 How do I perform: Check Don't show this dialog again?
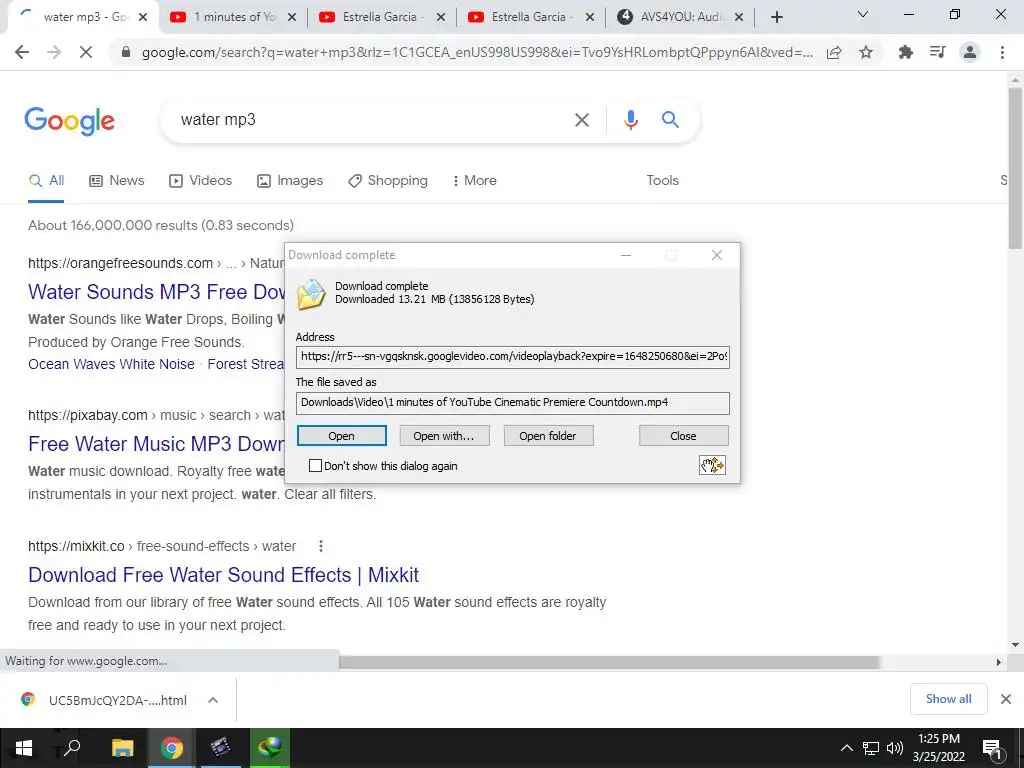click(315, 466)
